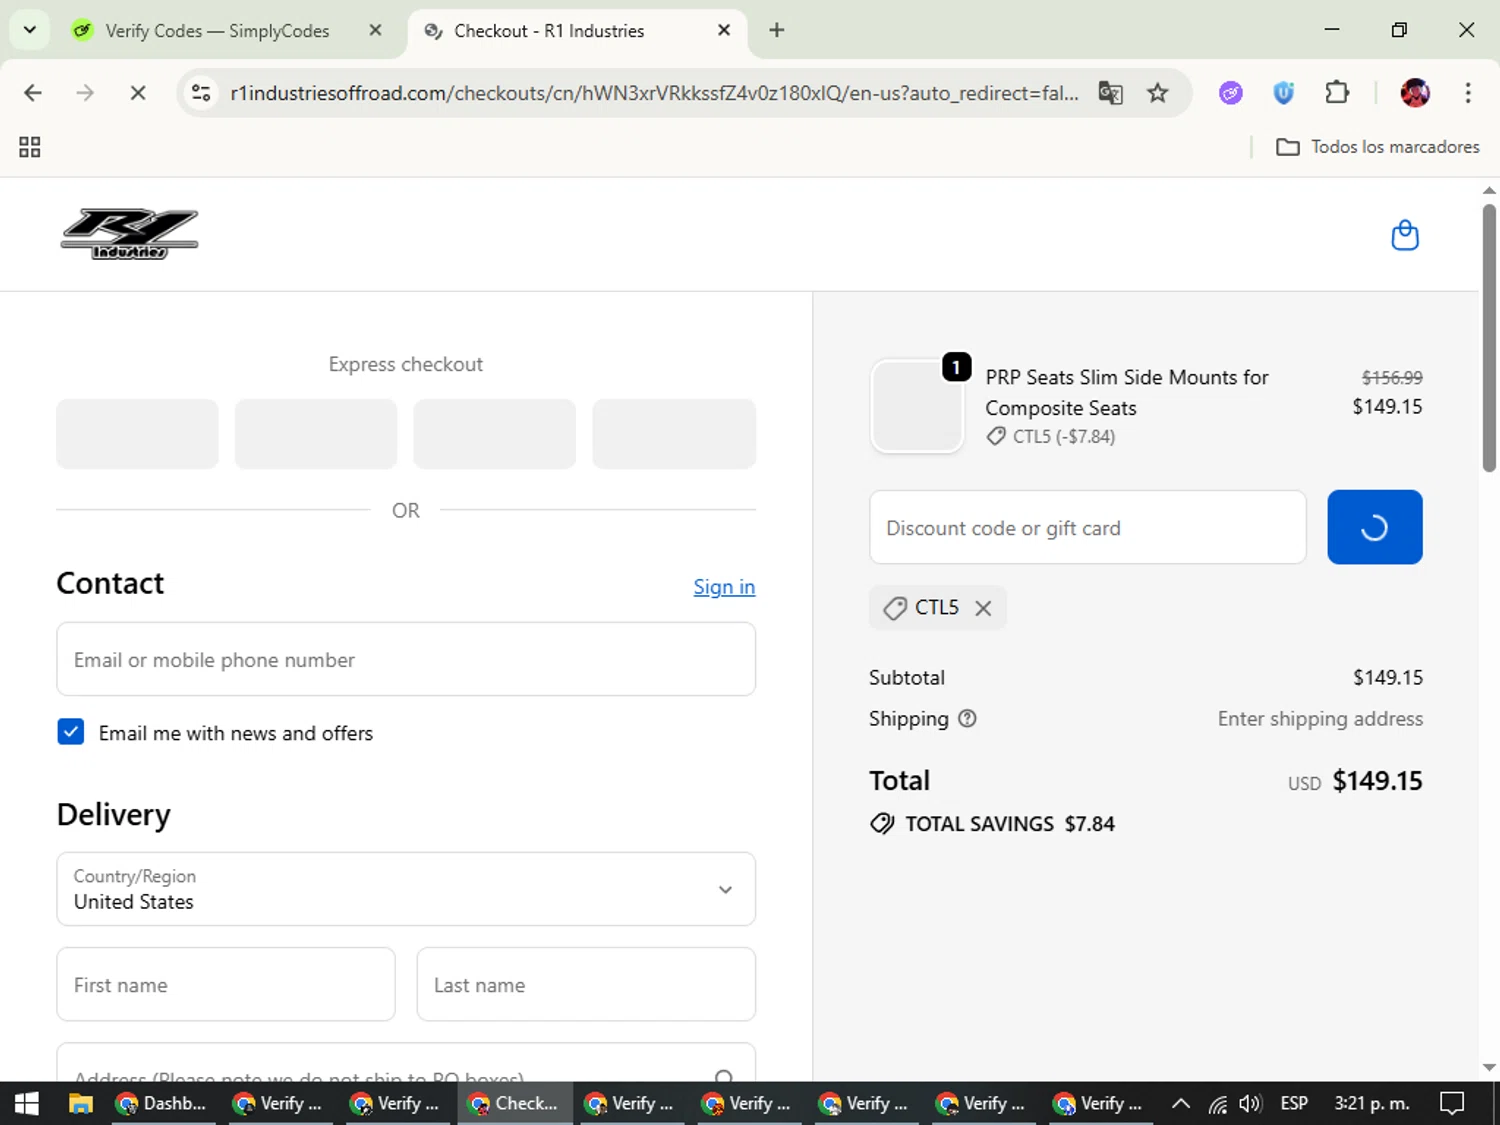Bookmark this page with the star icon
Viewport: 1500px width, 1125px height.
point(1158,93)
